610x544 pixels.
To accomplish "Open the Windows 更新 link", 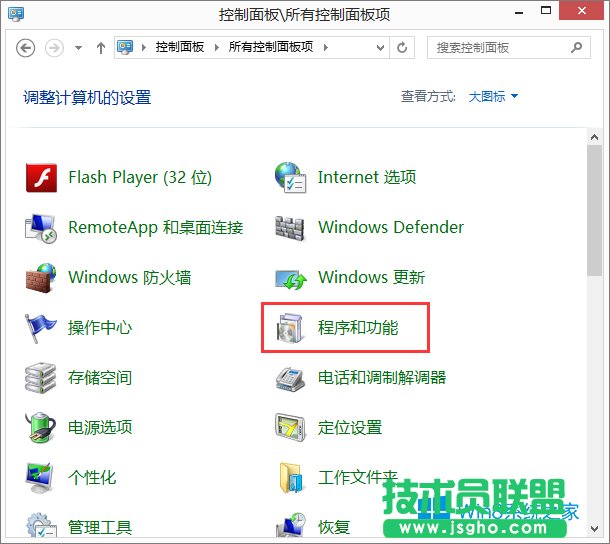I will (x=372, y=277).
